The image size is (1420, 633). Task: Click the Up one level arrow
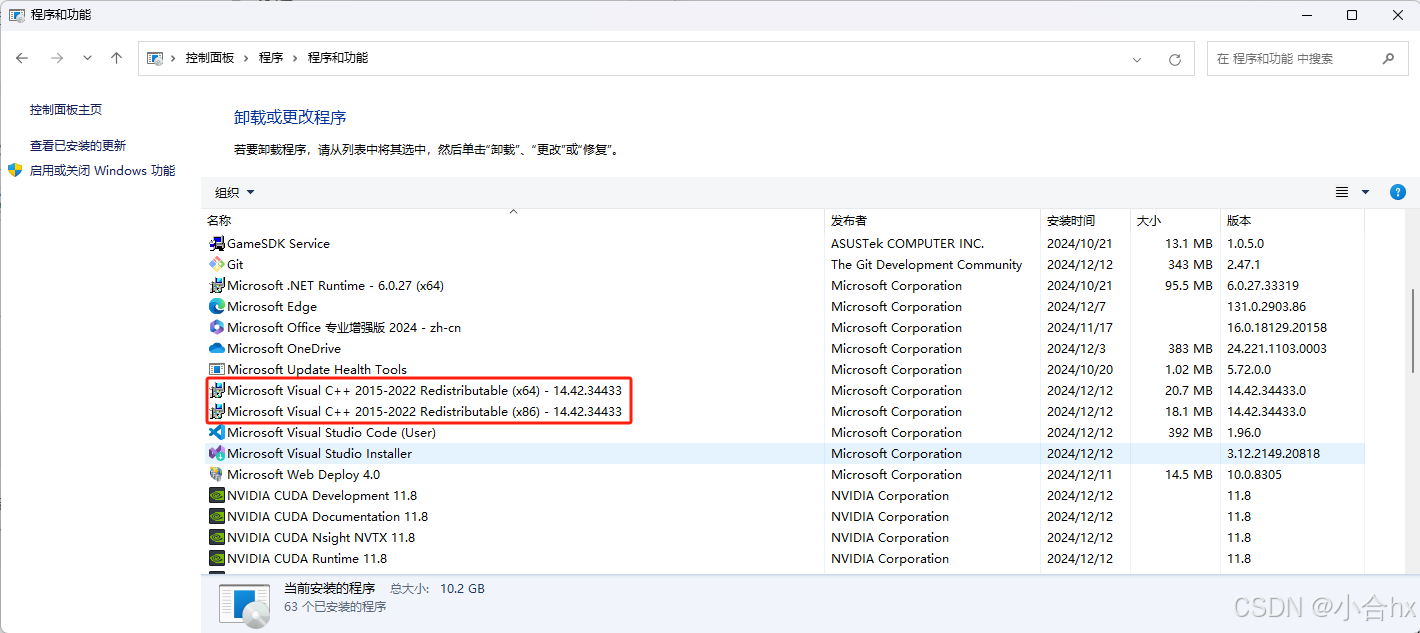116,58
